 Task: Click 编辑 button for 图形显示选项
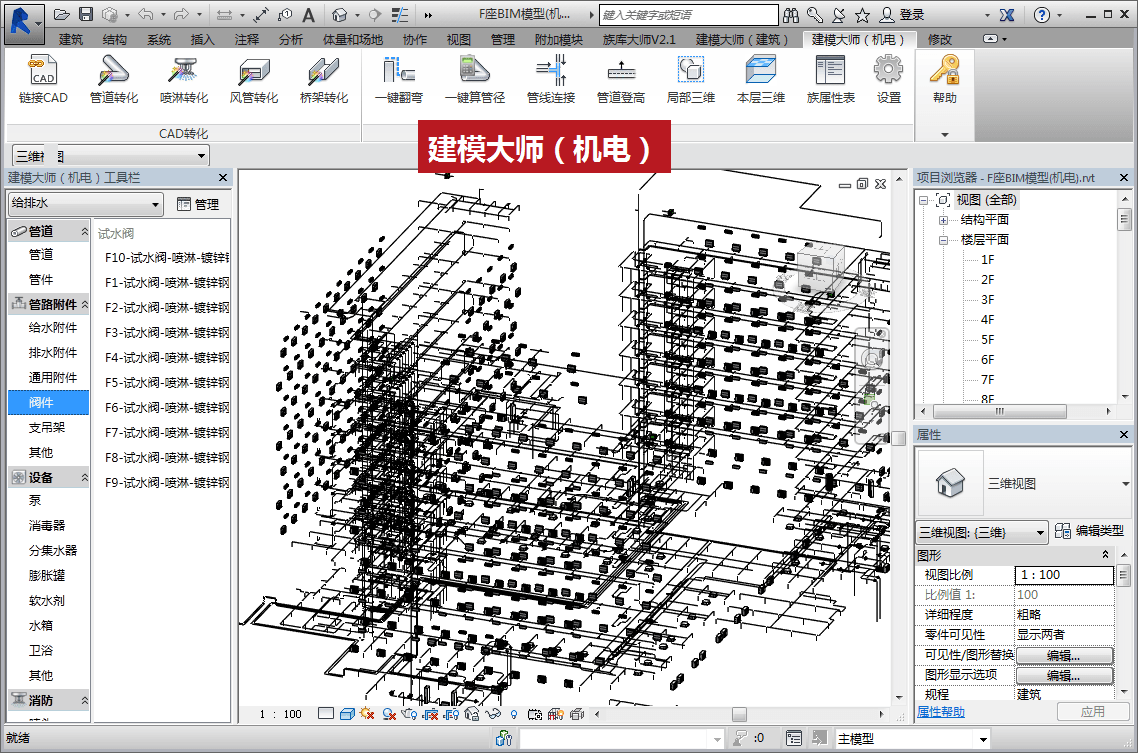1064,675
